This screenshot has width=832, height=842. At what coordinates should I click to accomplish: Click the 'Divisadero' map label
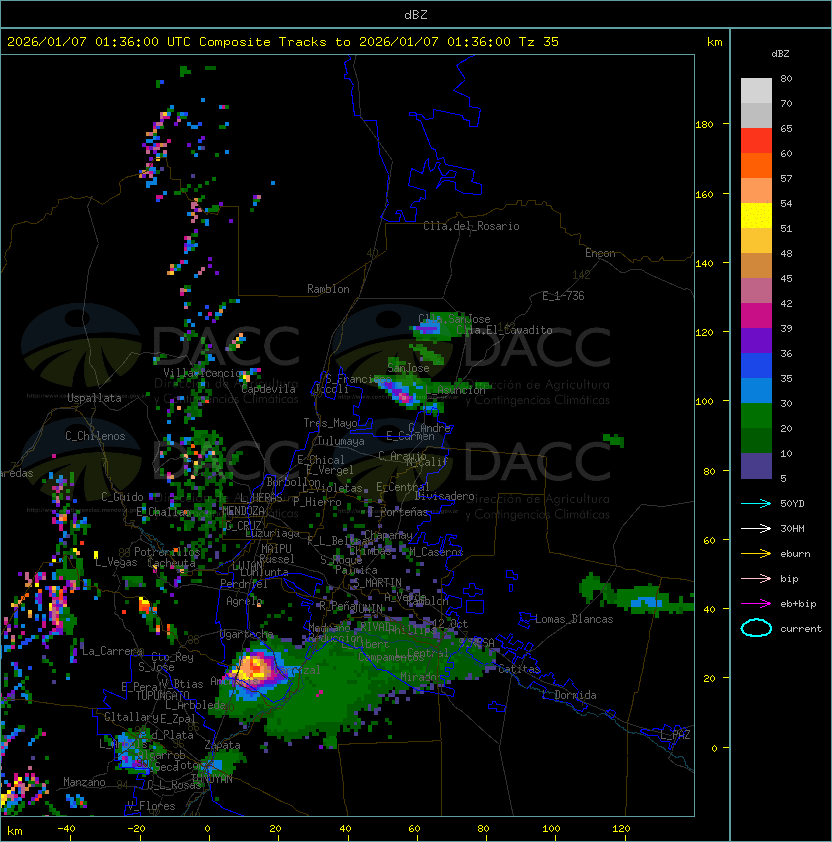tap(445, 496)
